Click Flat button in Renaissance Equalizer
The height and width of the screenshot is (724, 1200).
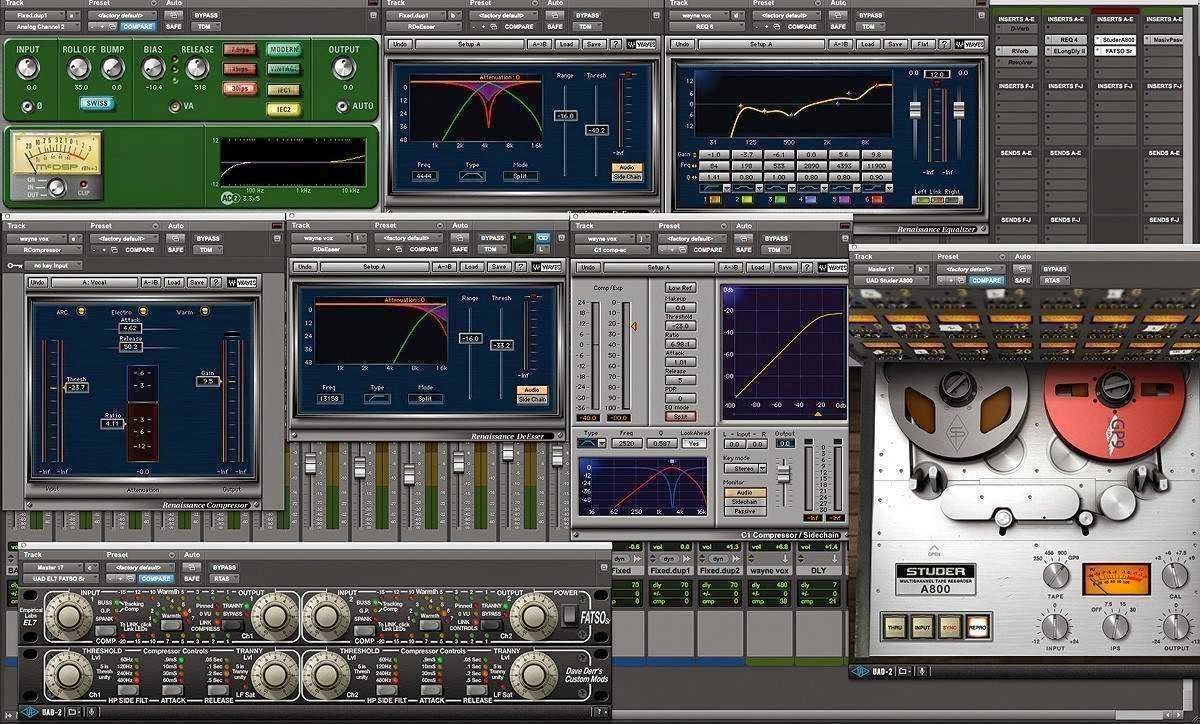point(923,44)
